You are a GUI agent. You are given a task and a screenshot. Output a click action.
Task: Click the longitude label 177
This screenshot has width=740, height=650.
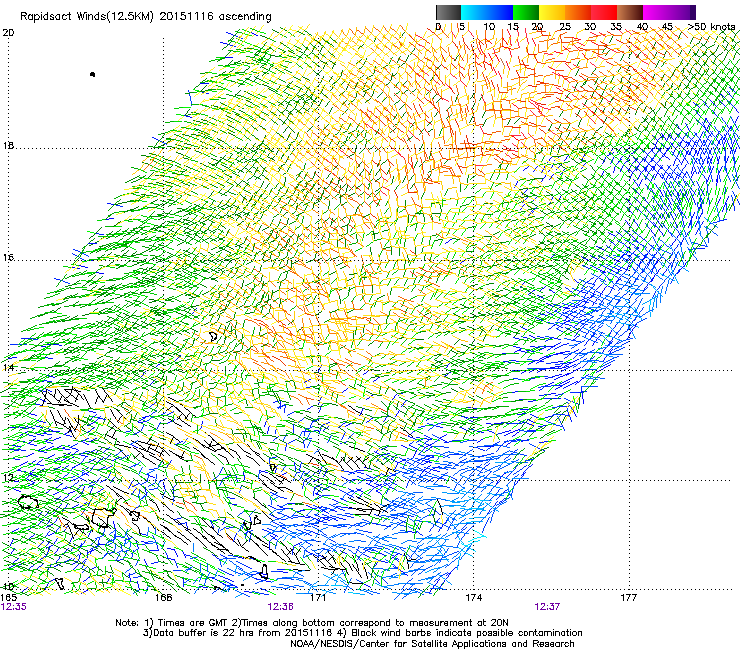[628, 598]
